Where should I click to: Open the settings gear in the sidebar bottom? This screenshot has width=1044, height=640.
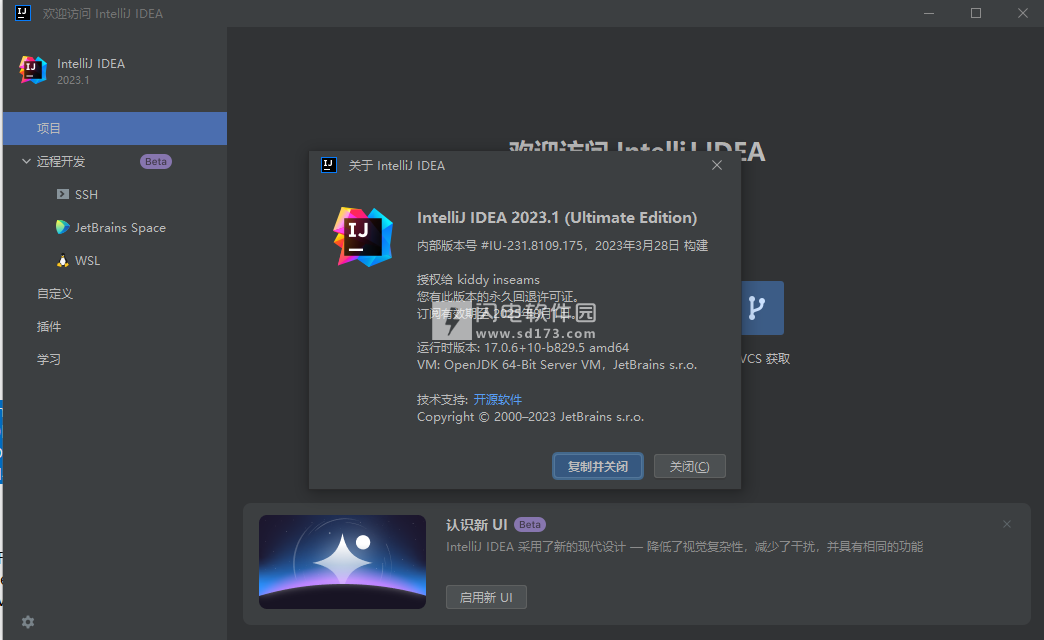(x=27, y=622)
